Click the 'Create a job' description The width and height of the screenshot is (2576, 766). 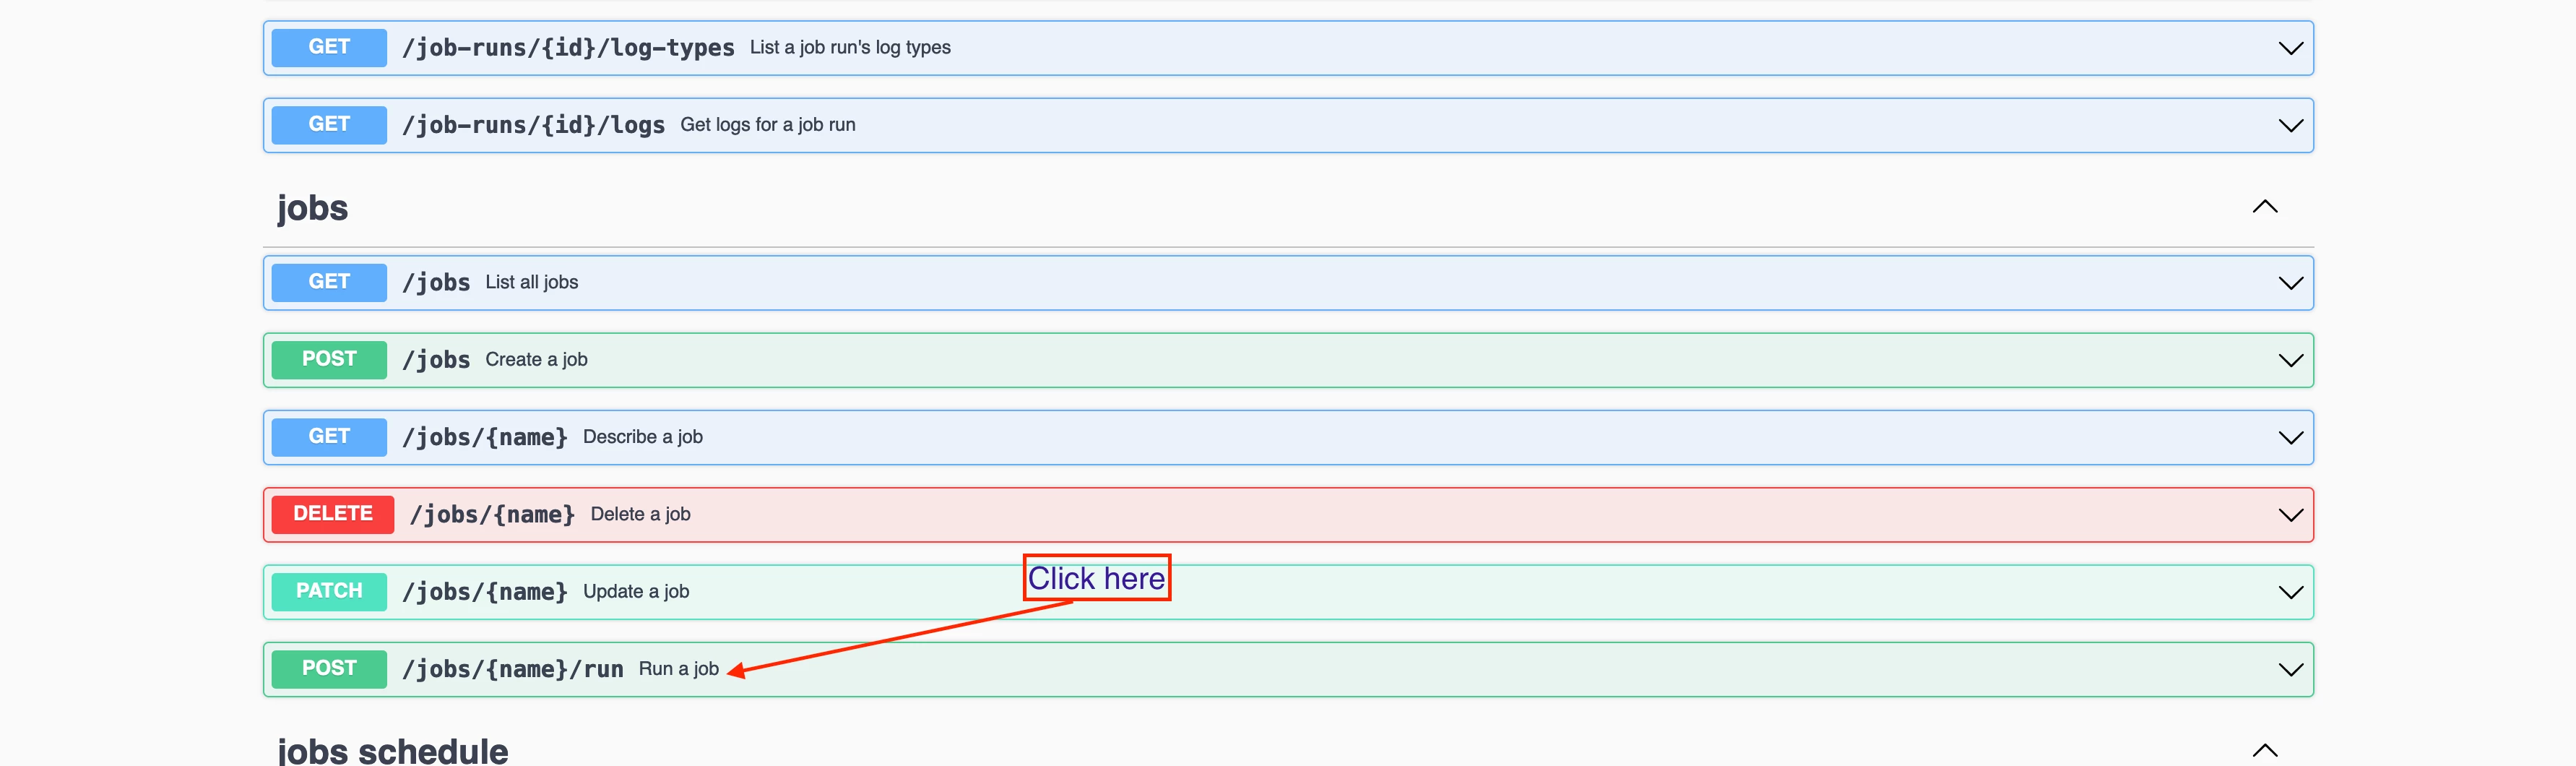(x=537, y=360)
